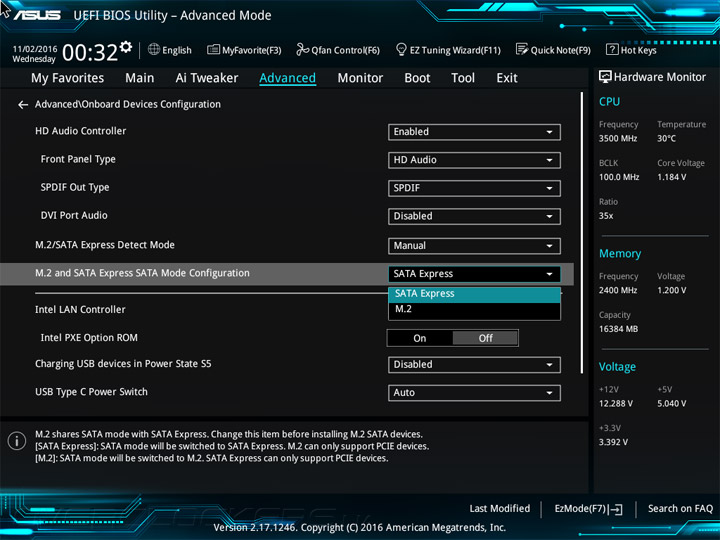Switch to Ai Tweaker tab
The width and height of the screenshot is (720, 540).
(207, 78)
